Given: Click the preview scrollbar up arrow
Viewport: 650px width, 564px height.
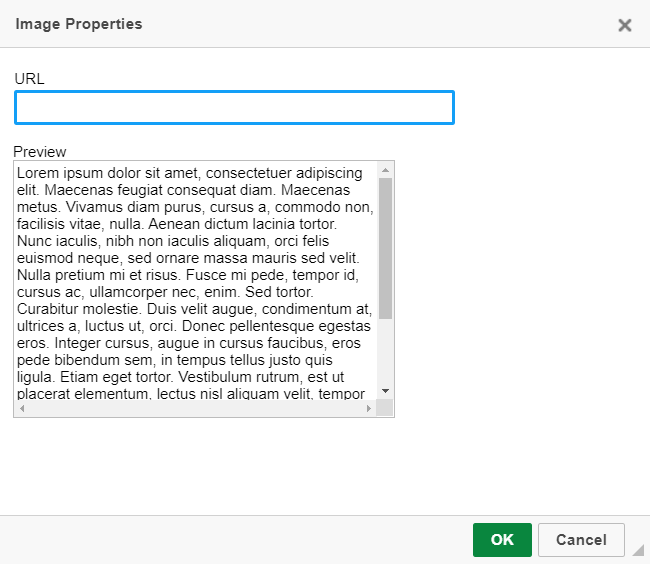Looking at the screenshot, I should [385, 170].
